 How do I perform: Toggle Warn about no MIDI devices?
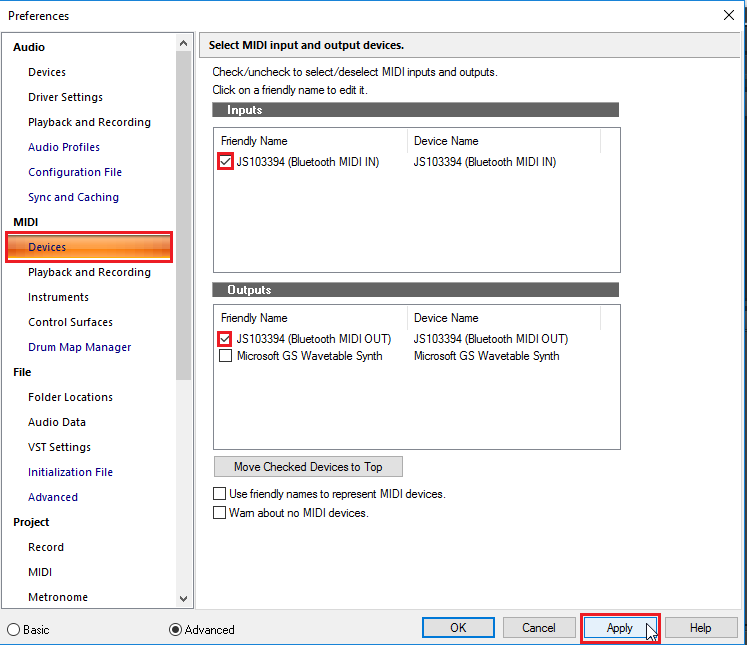pyautogui.click(x=220, y=513)
